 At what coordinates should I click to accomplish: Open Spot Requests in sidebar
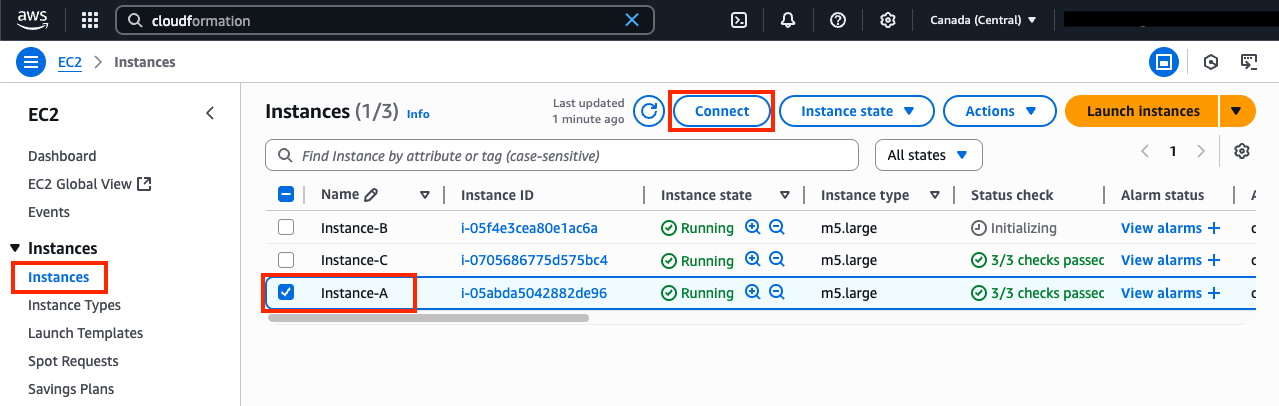coord(73,361)
